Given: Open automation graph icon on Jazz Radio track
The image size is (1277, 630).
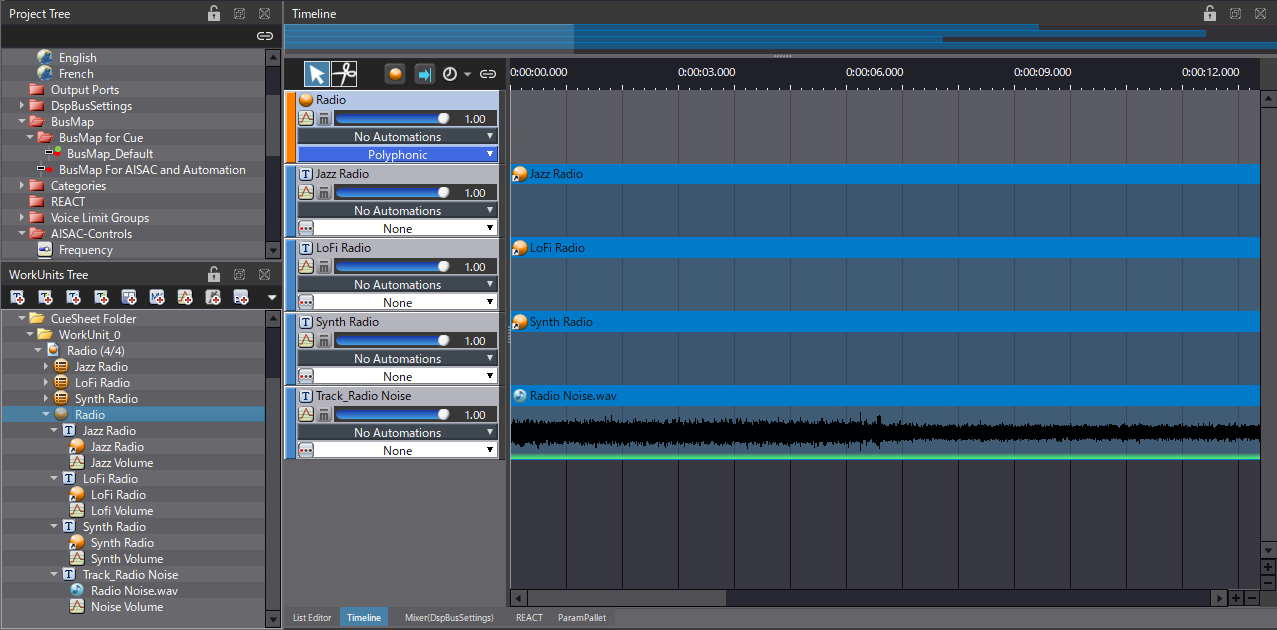Looking at the screenshot, I should [x=306, y=193].
